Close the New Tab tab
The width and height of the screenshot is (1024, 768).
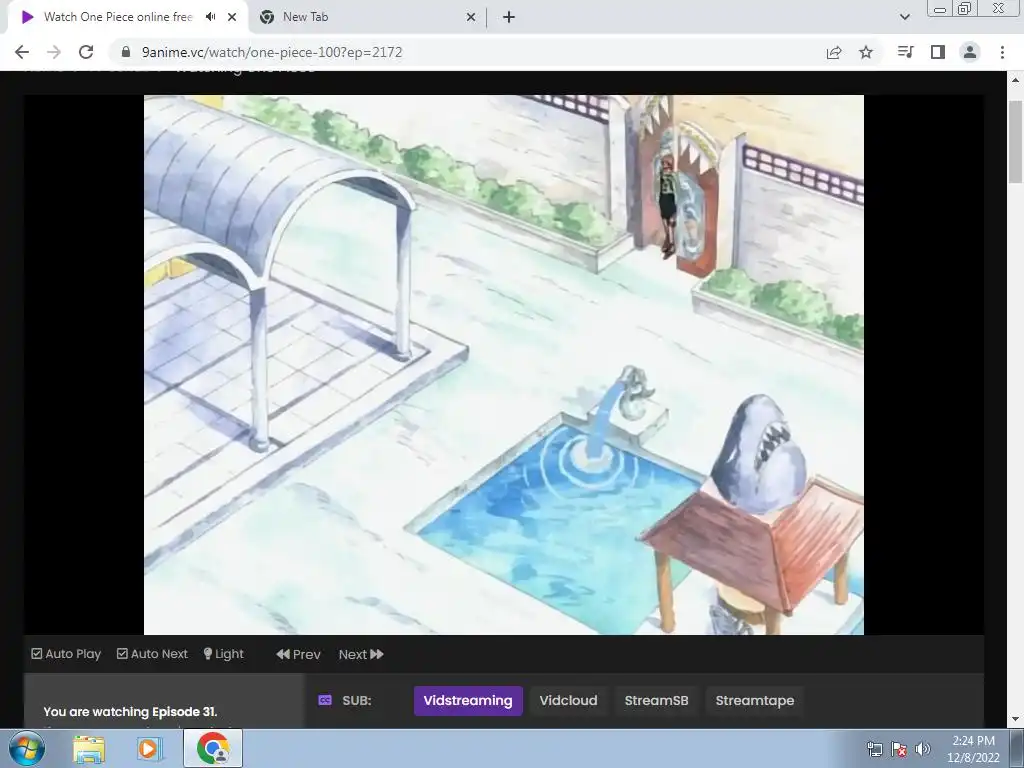point(471,17)
